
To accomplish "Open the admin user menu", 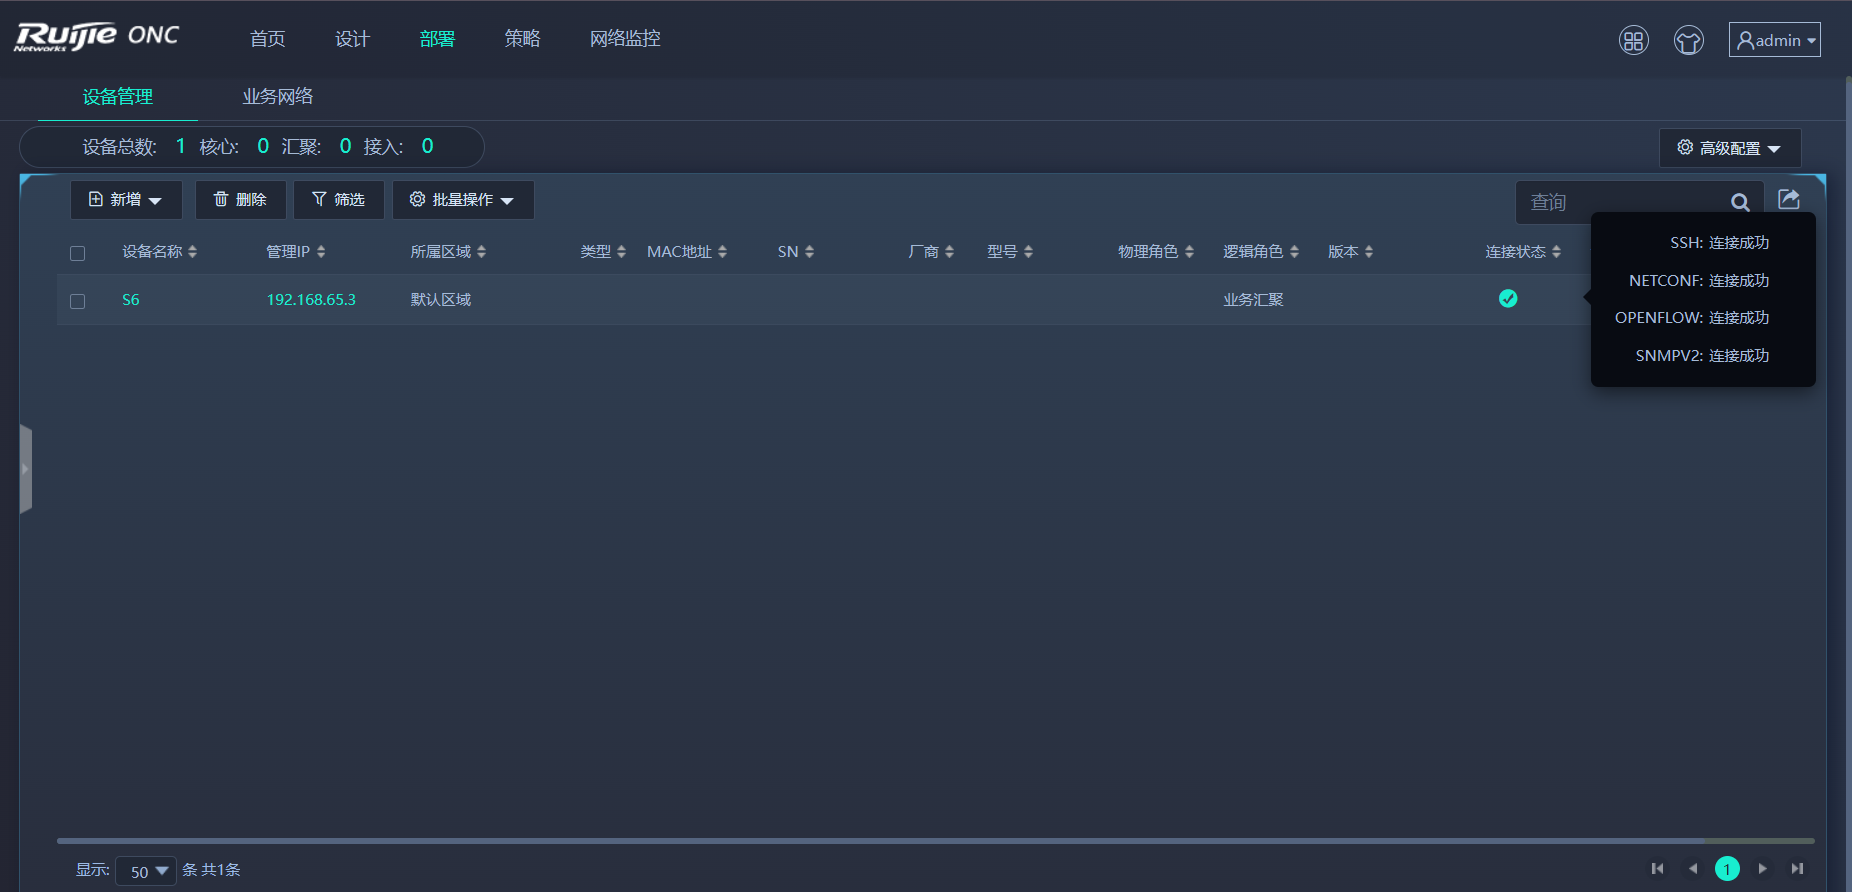I will (x=1775, y=40).
